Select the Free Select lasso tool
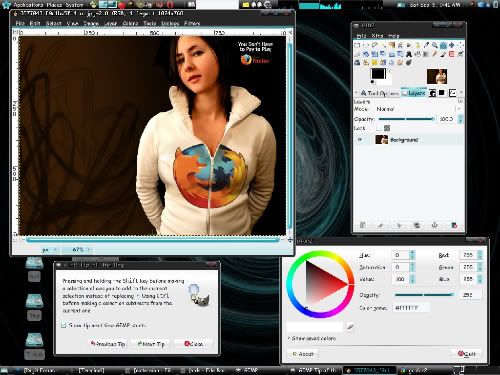Screen dimensions: 500x375 point(375,45)
